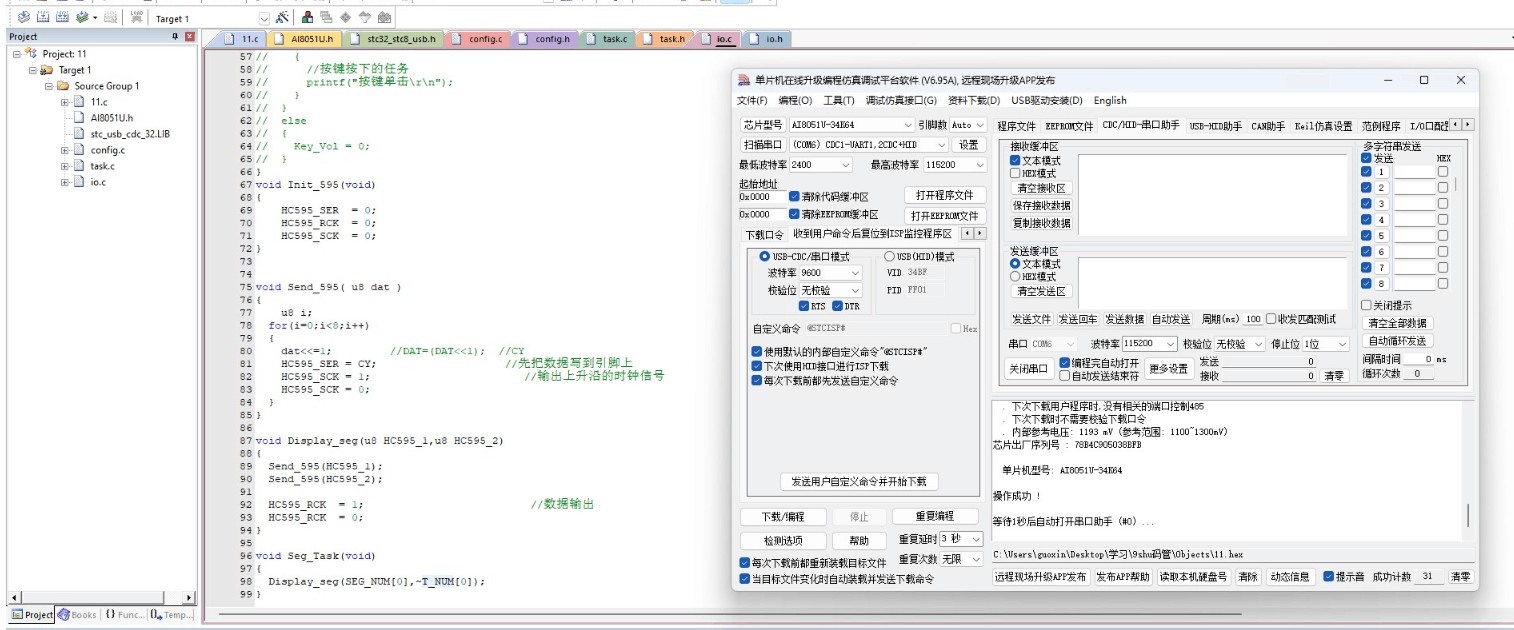Toggle 清除EEPROM缓冲区 checkbox
1514x630 pixels.
coord(794,214)
